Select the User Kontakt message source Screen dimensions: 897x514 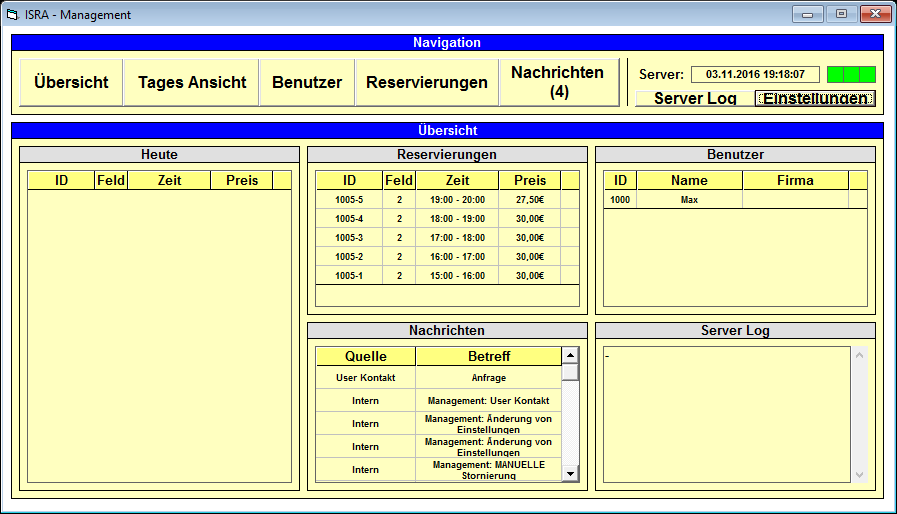point(366,378)
